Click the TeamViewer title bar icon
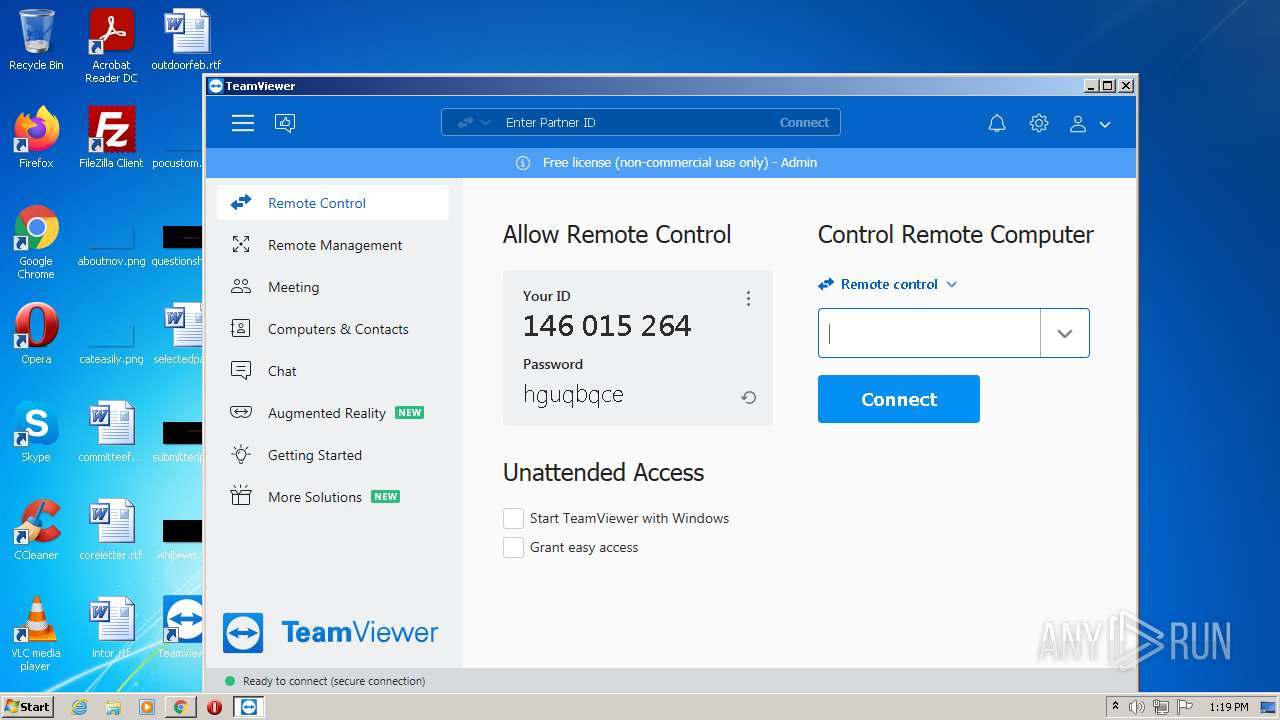Image resolution: width=1280 pixels, height=720 pixels. [215, 86]
